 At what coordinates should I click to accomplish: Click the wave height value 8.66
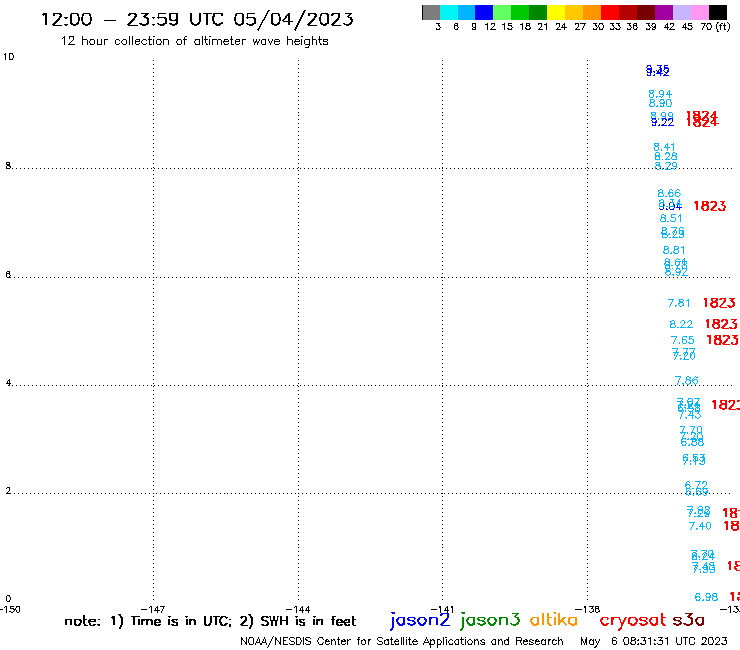coord(669,193)
